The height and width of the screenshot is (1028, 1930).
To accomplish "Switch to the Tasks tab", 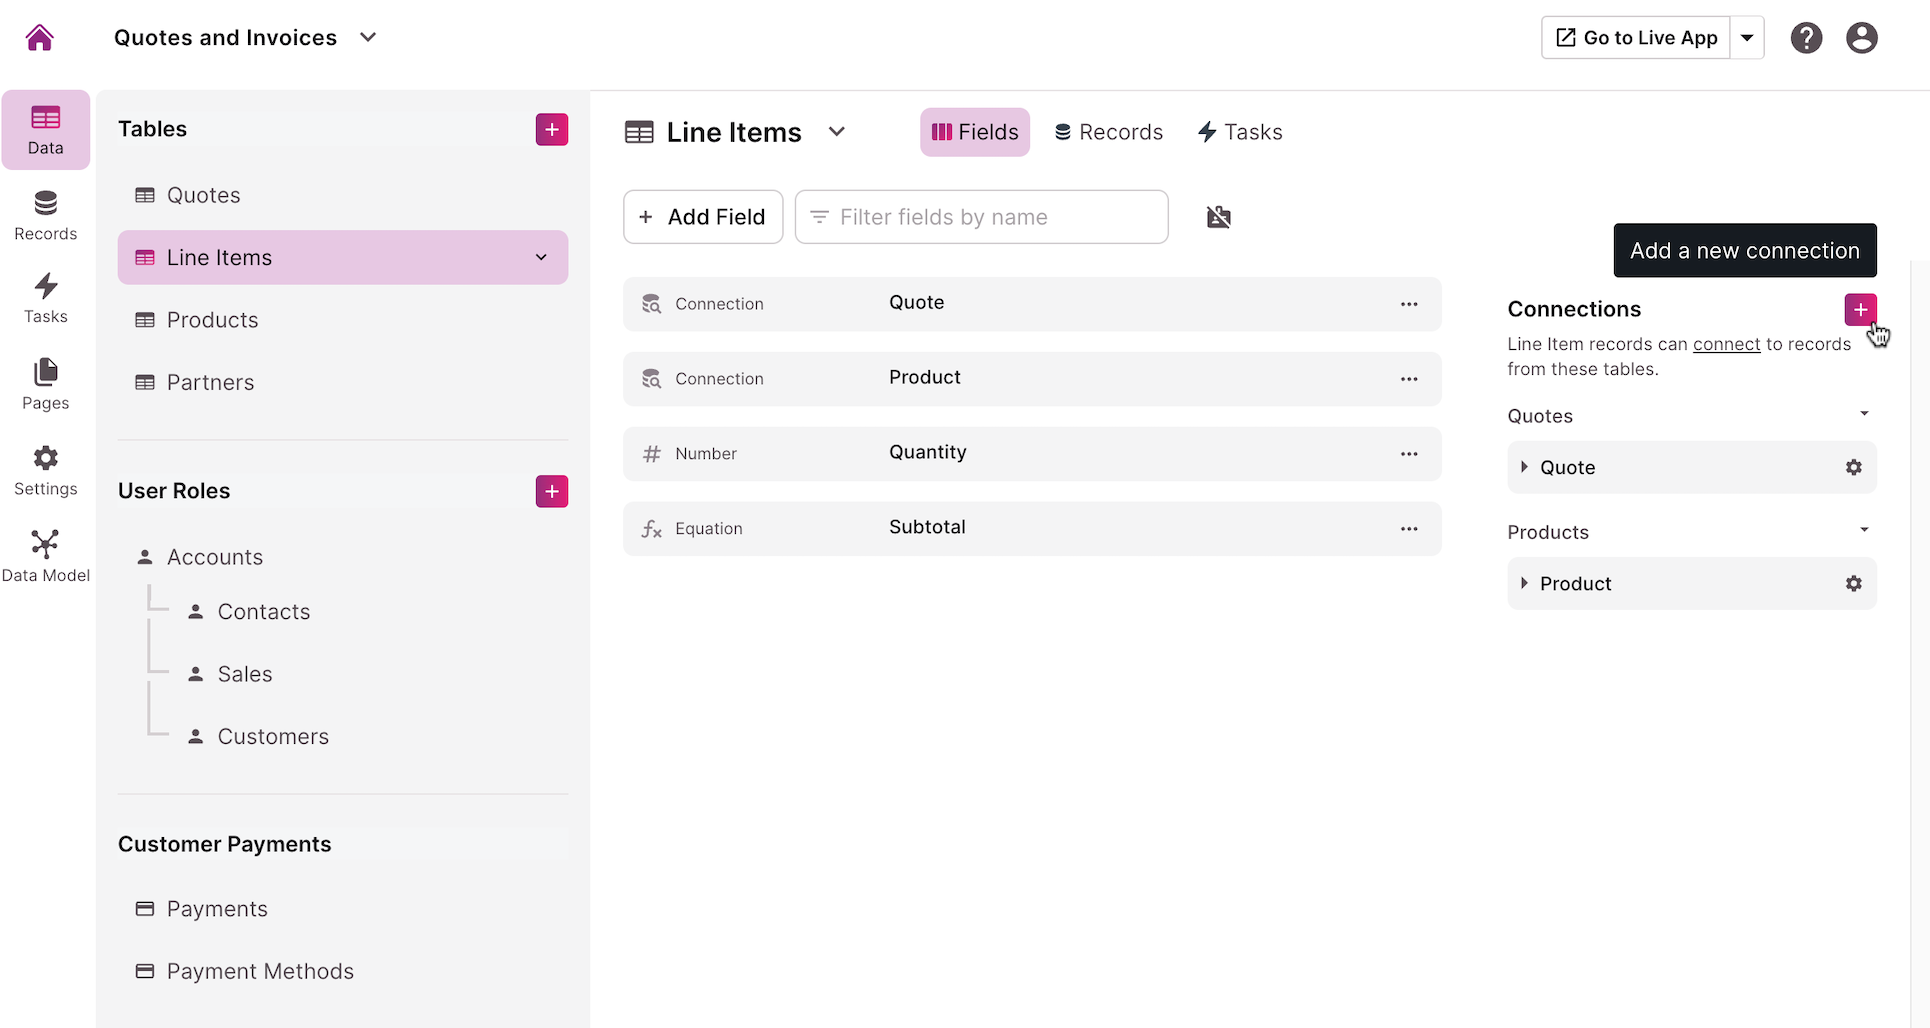I will point(1239,131).
